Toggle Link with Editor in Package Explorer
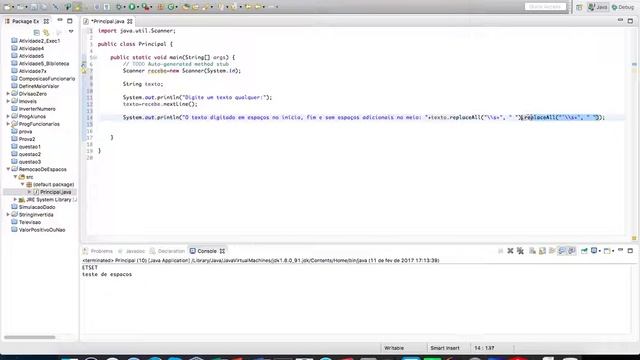The image size is (640, 360). pos(46,32)
